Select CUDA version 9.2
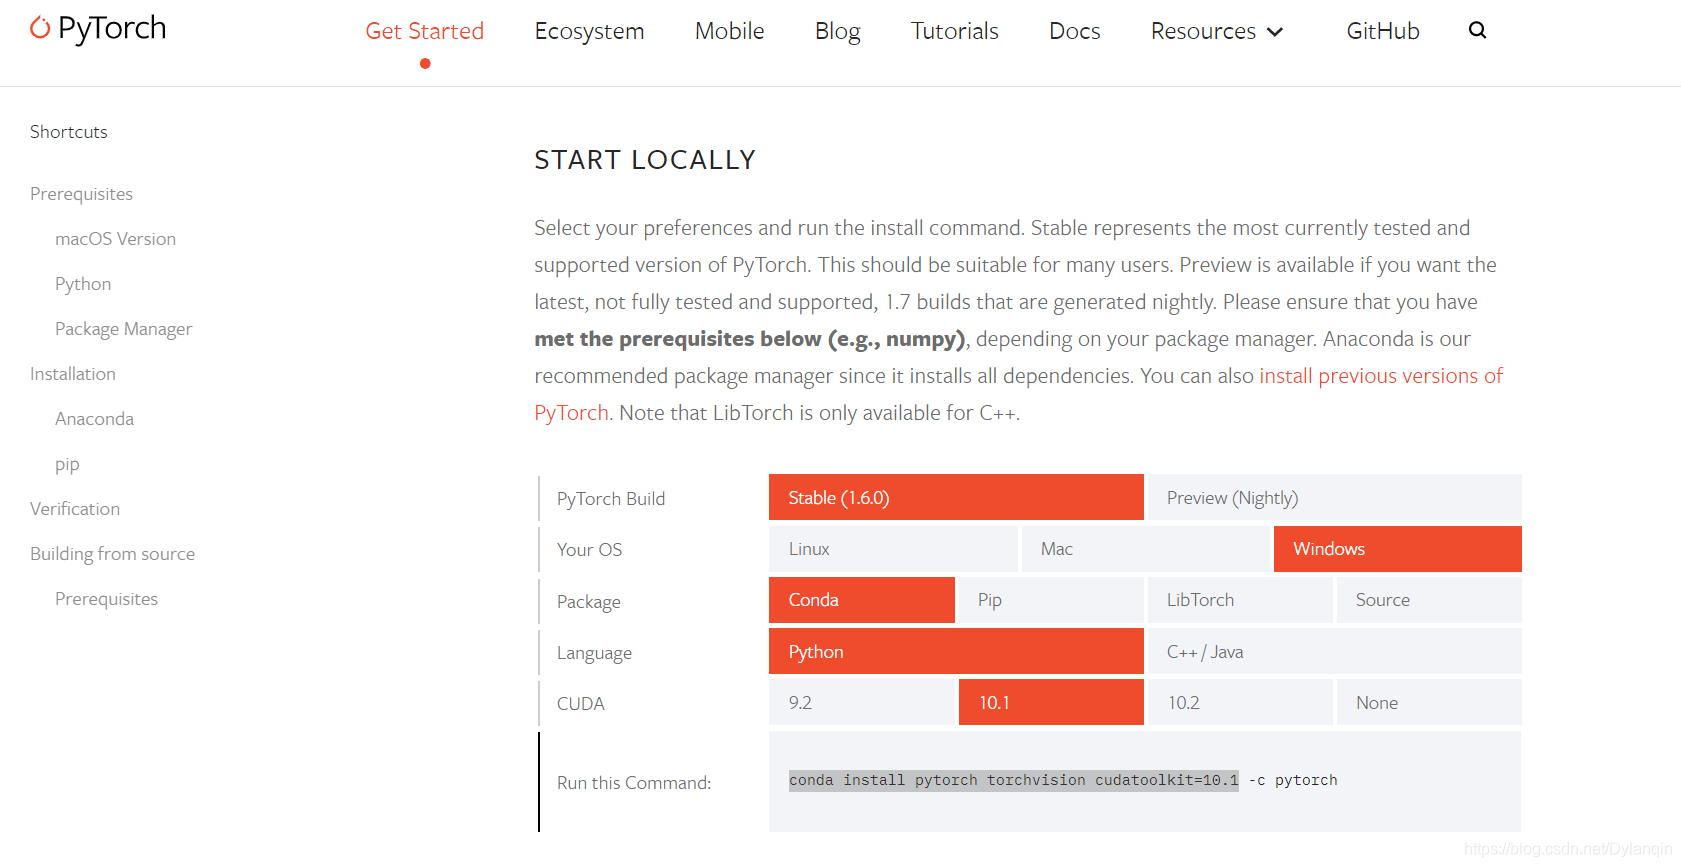Viewport: 1681px width, 867px height. point(862,702)
